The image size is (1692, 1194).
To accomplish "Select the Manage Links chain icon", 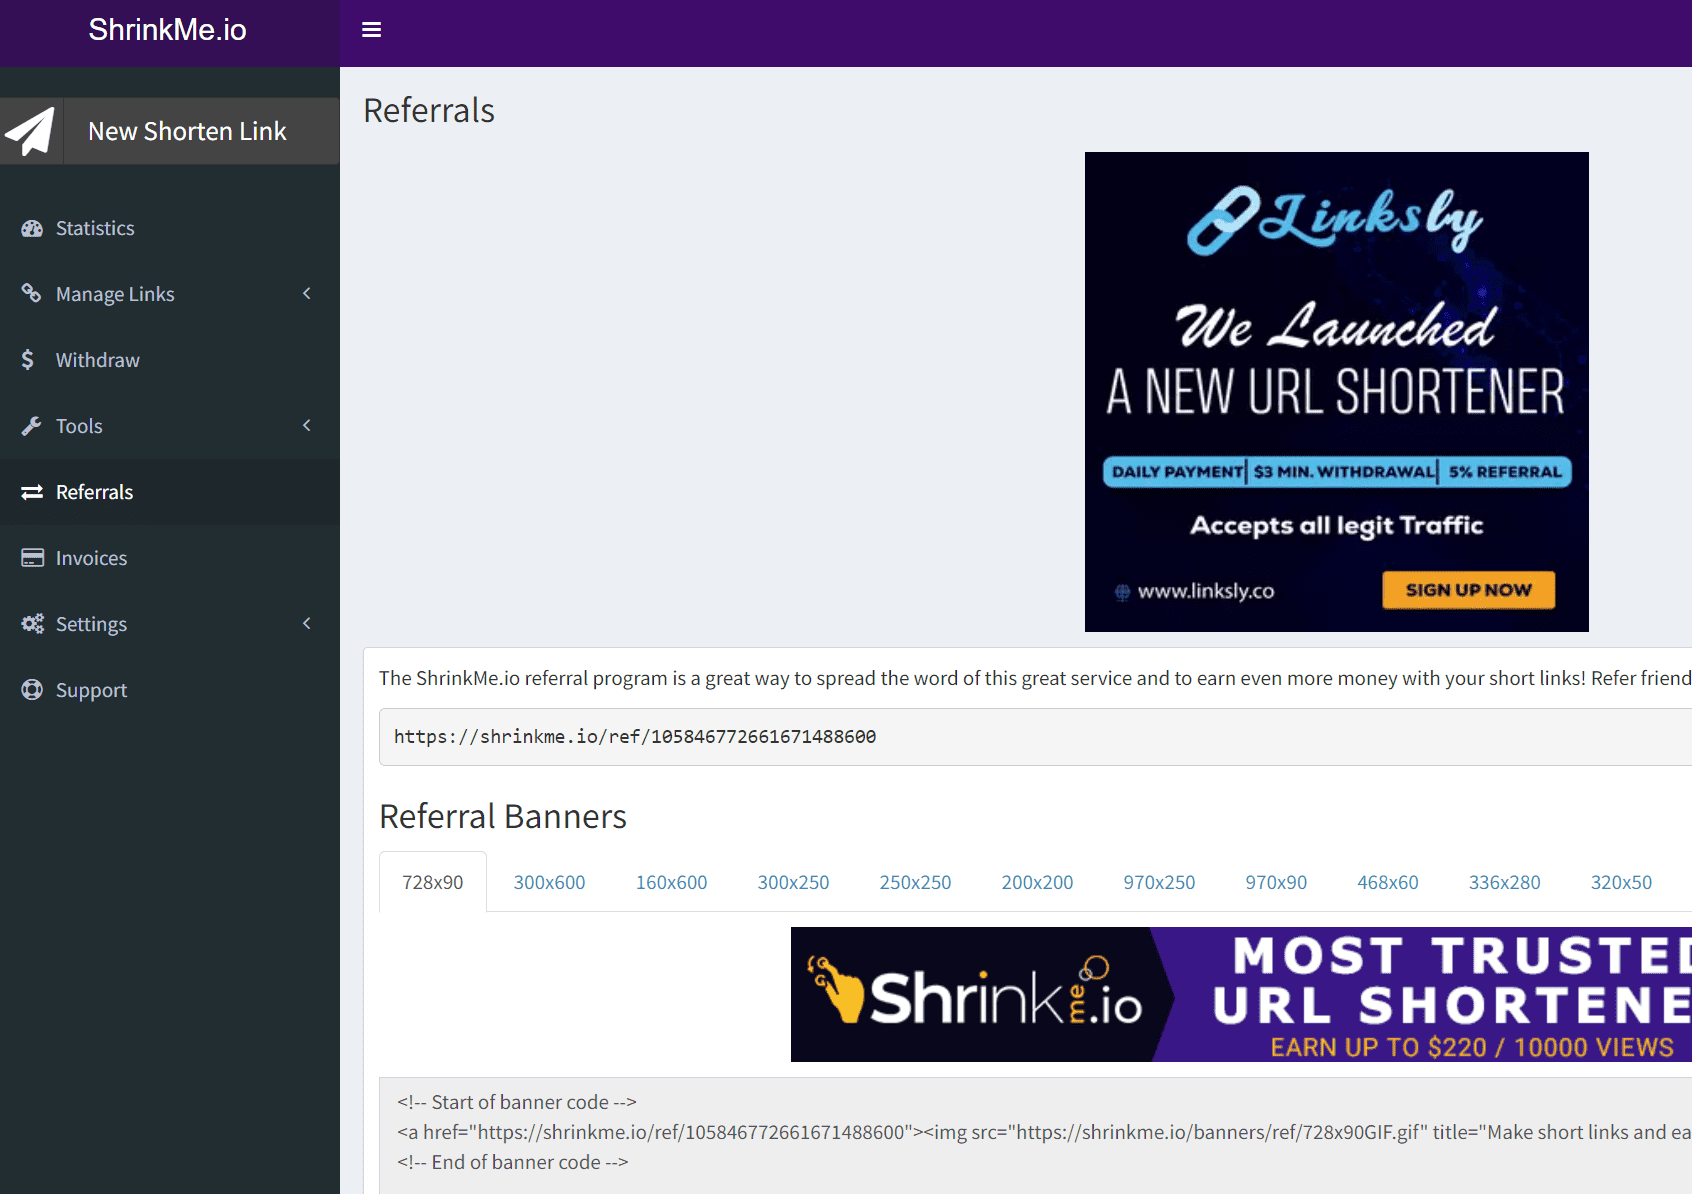I will click(32, 293).
